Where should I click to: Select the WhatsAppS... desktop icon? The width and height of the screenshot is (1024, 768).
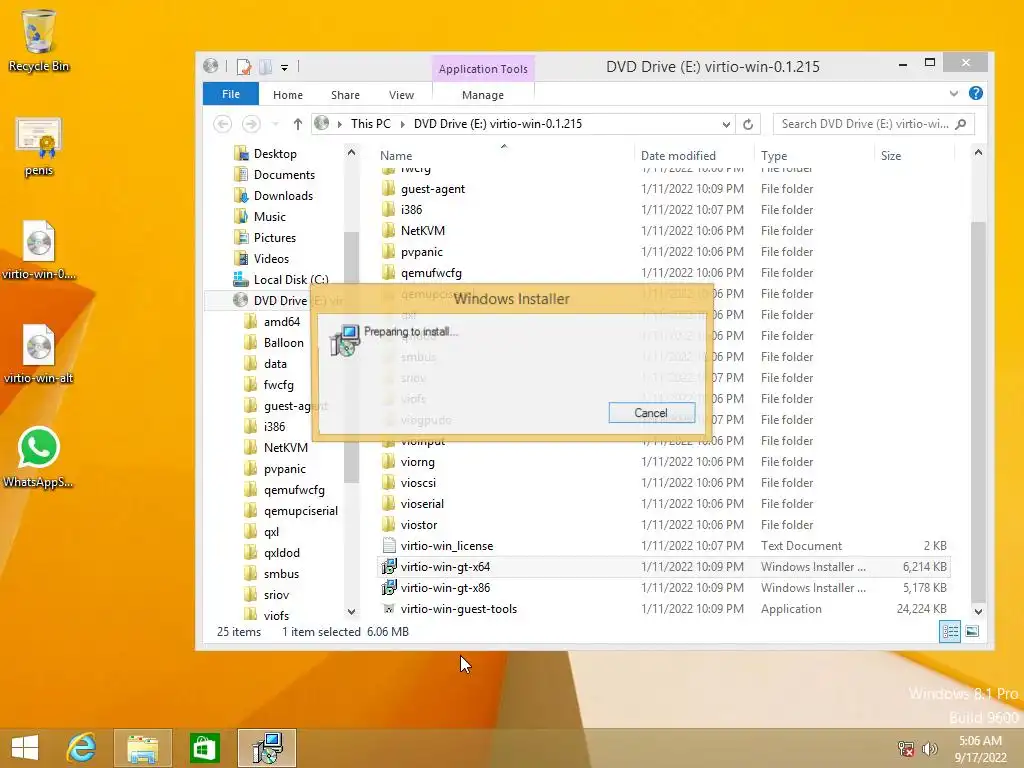click(39, 456)
